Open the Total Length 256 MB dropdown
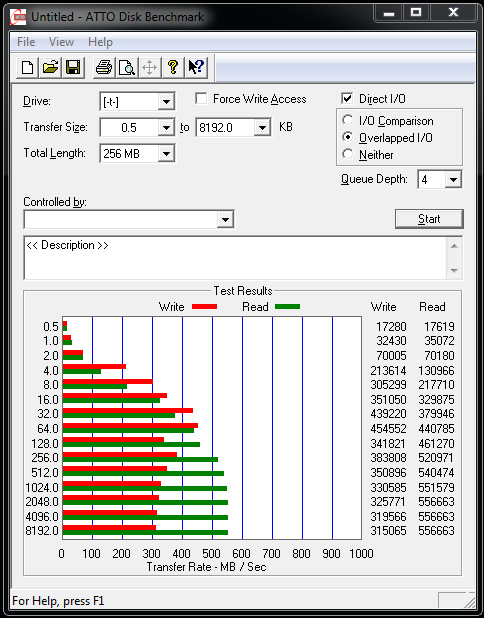484x618 pixels. [x=166, y=153]
